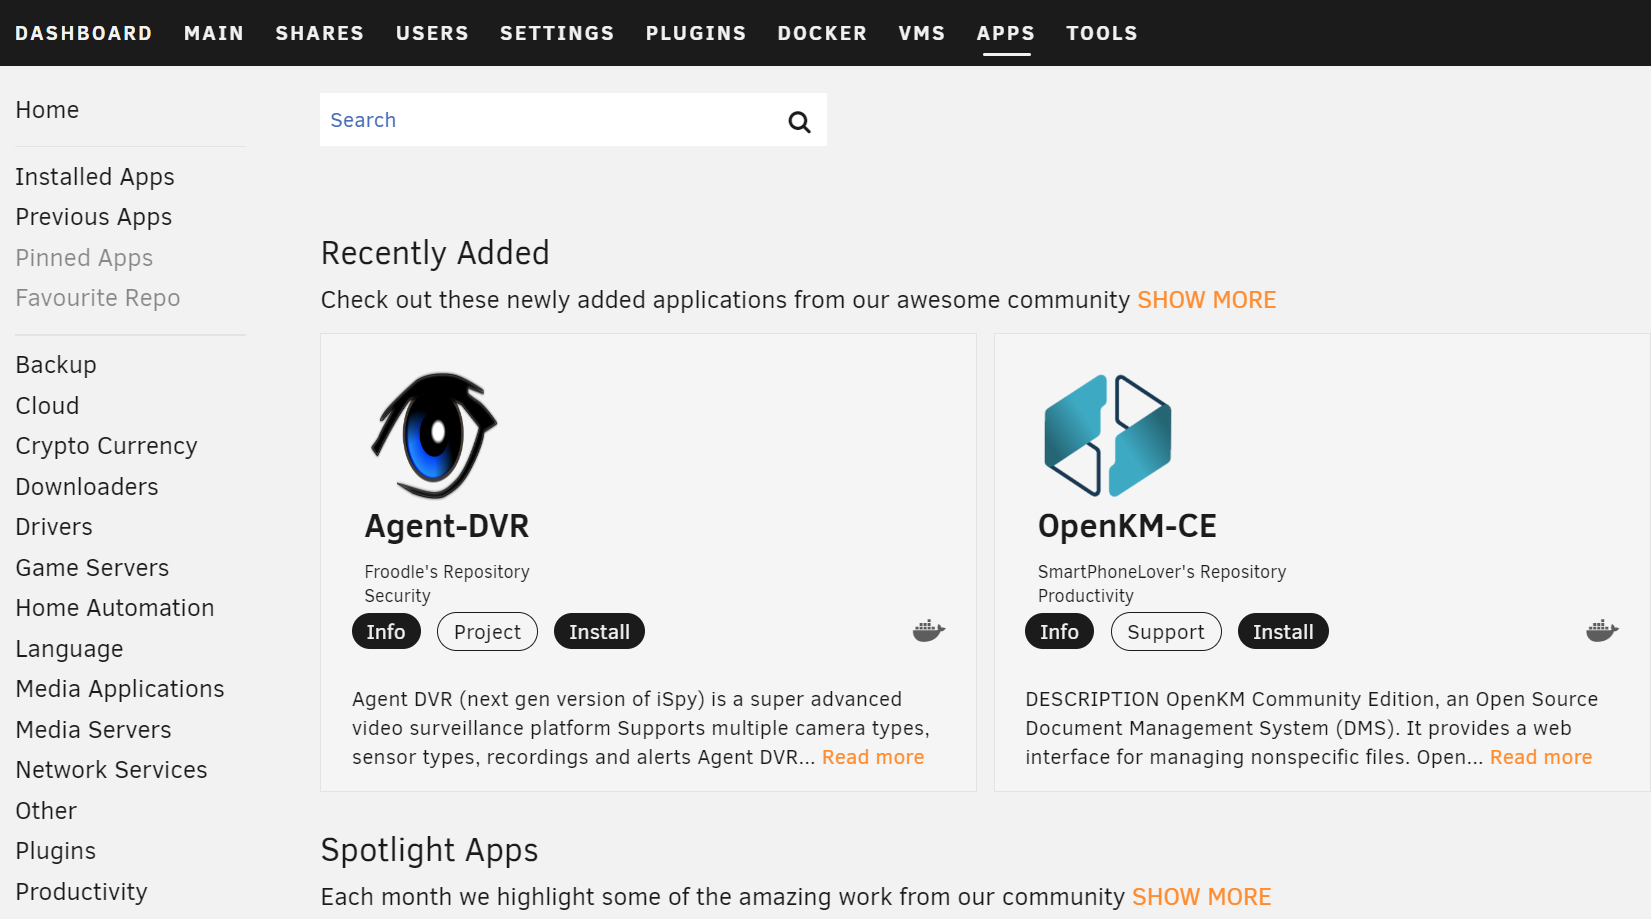Select the Network Services category
This screenshot has width=1651, height=919.
(111, 770)
